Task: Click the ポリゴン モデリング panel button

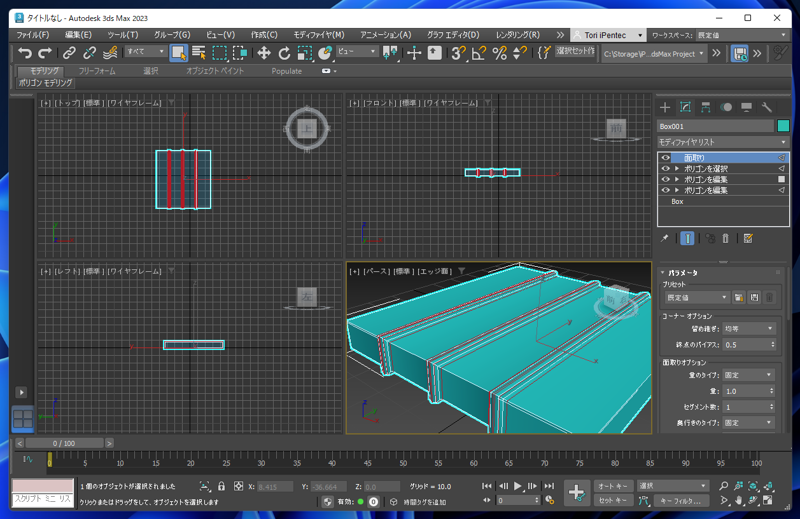Action: coord(45,83)
